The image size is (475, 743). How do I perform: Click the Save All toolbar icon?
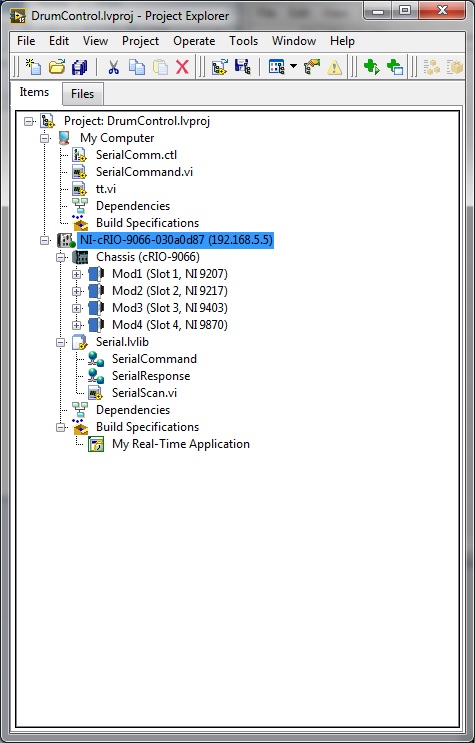click(x=79, y=67)
